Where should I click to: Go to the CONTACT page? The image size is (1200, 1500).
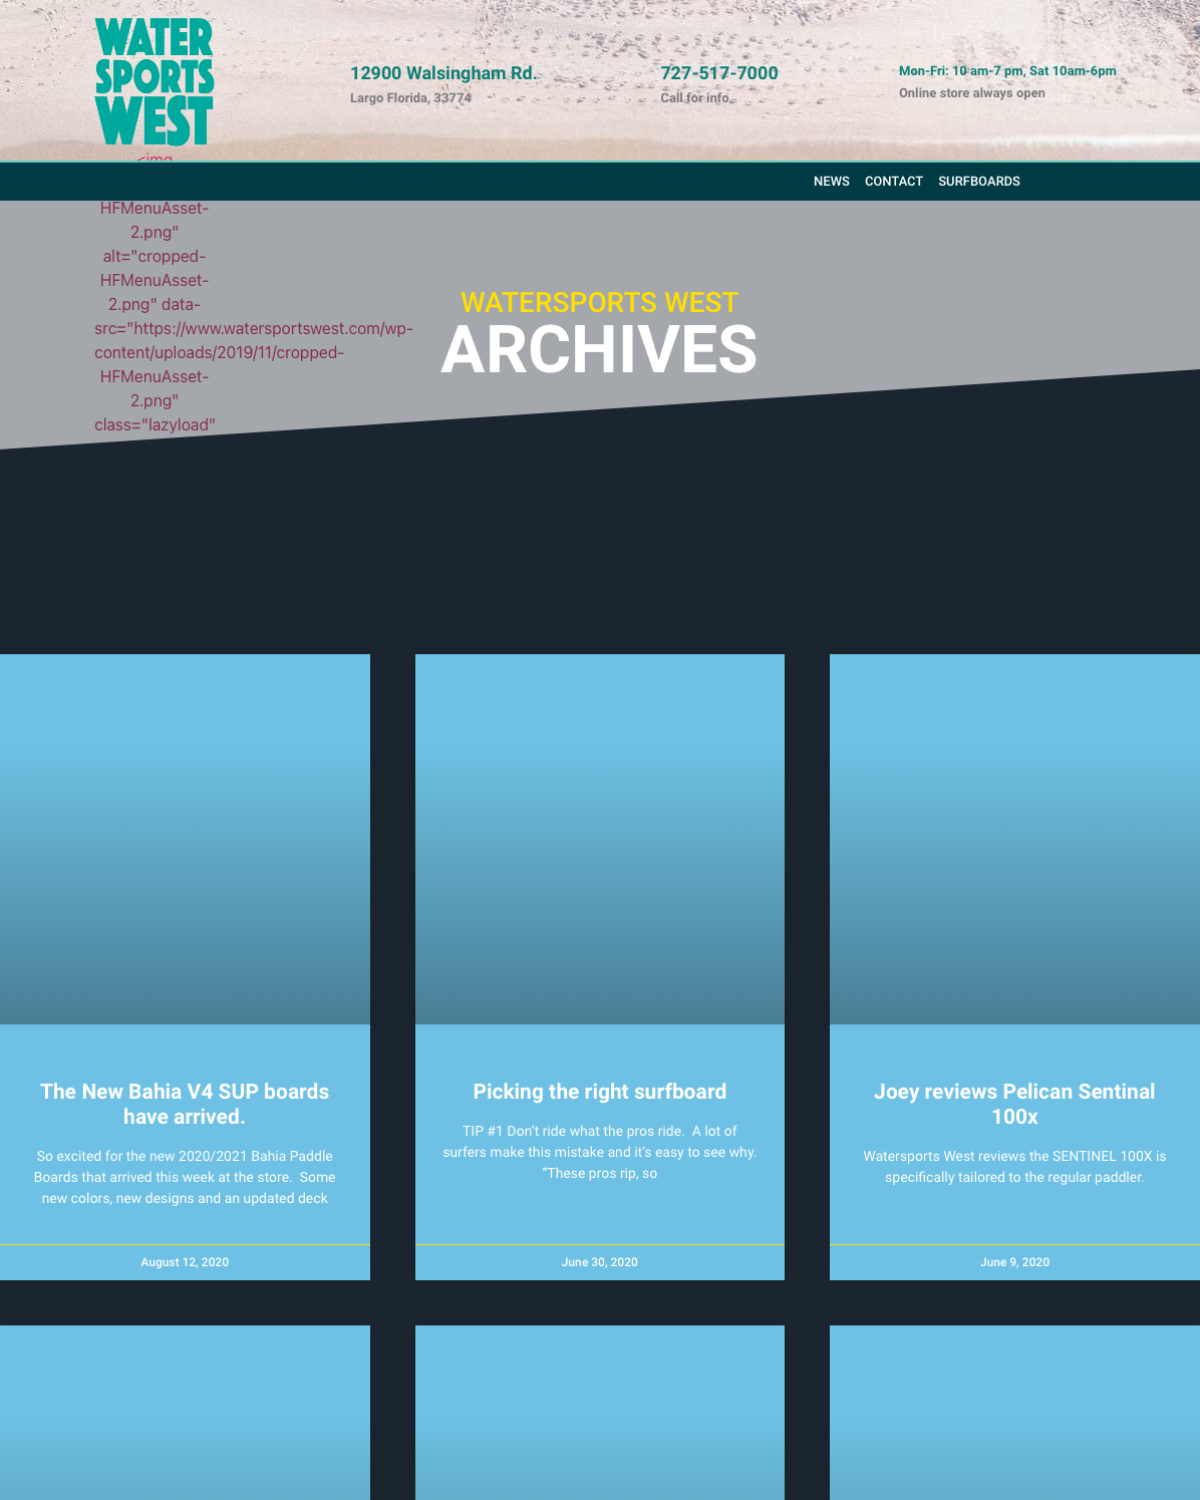coord(893,181)
